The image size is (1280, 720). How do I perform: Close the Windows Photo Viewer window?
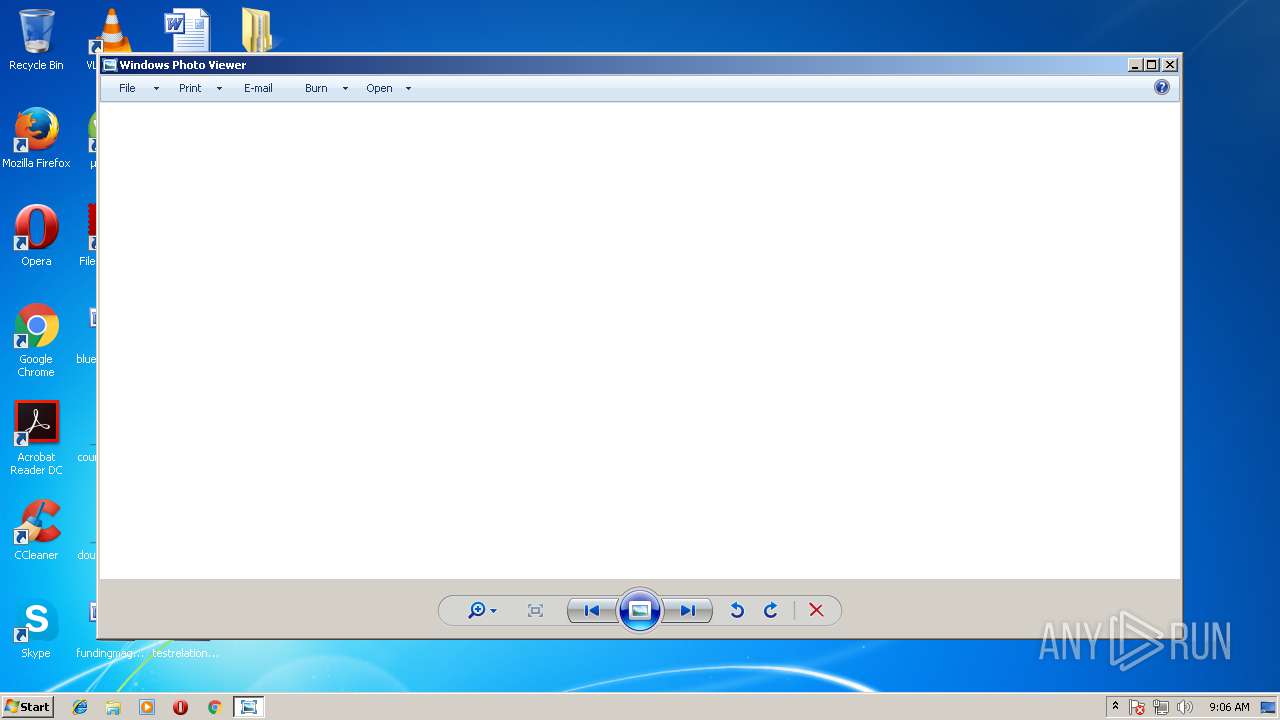tap(1170, 65)
